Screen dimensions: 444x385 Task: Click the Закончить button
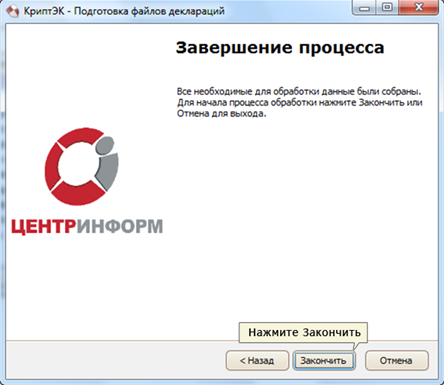point(324,360)
